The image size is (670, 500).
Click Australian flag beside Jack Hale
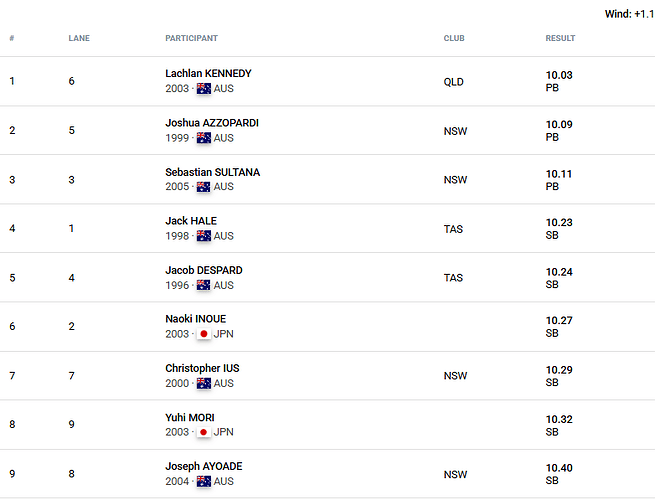[x=204, y=236]
